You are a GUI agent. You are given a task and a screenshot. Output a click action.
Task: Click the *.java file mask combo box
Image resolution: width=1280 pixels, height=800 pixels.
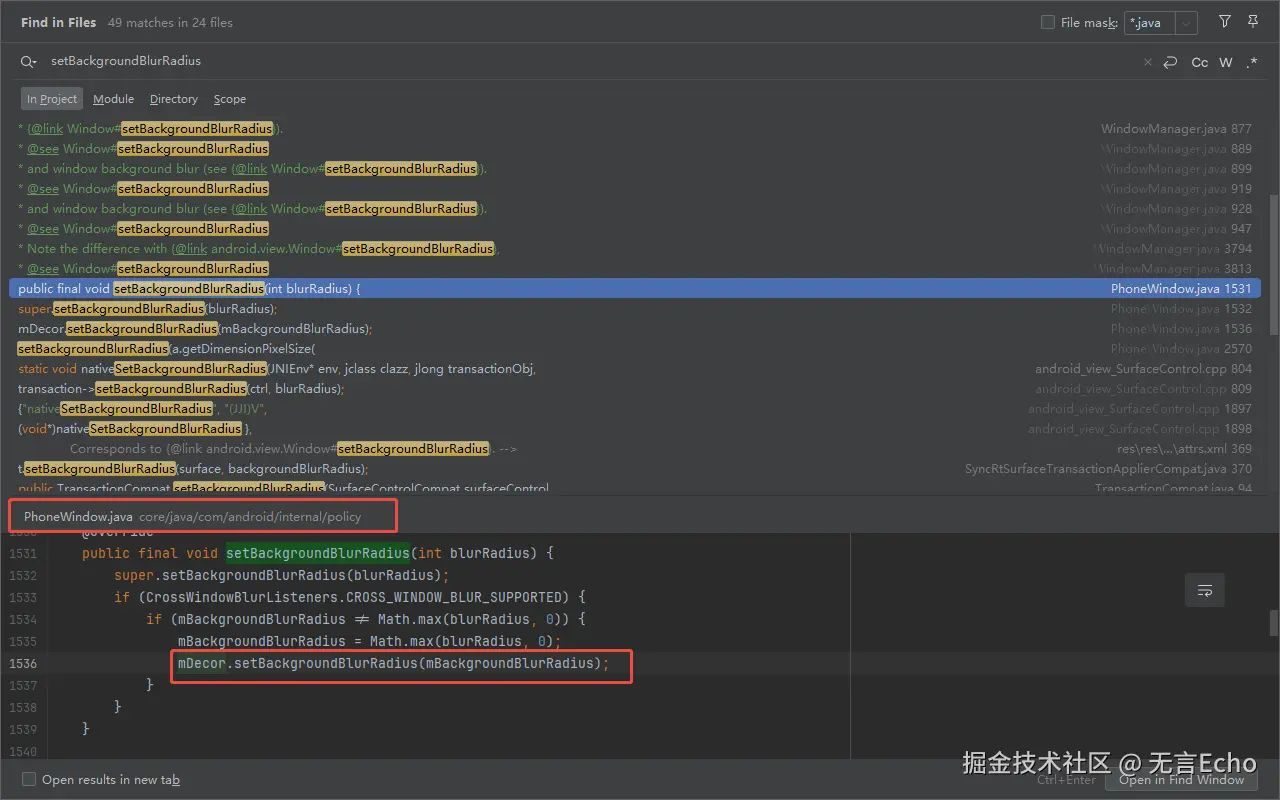tap(1149, 23)
